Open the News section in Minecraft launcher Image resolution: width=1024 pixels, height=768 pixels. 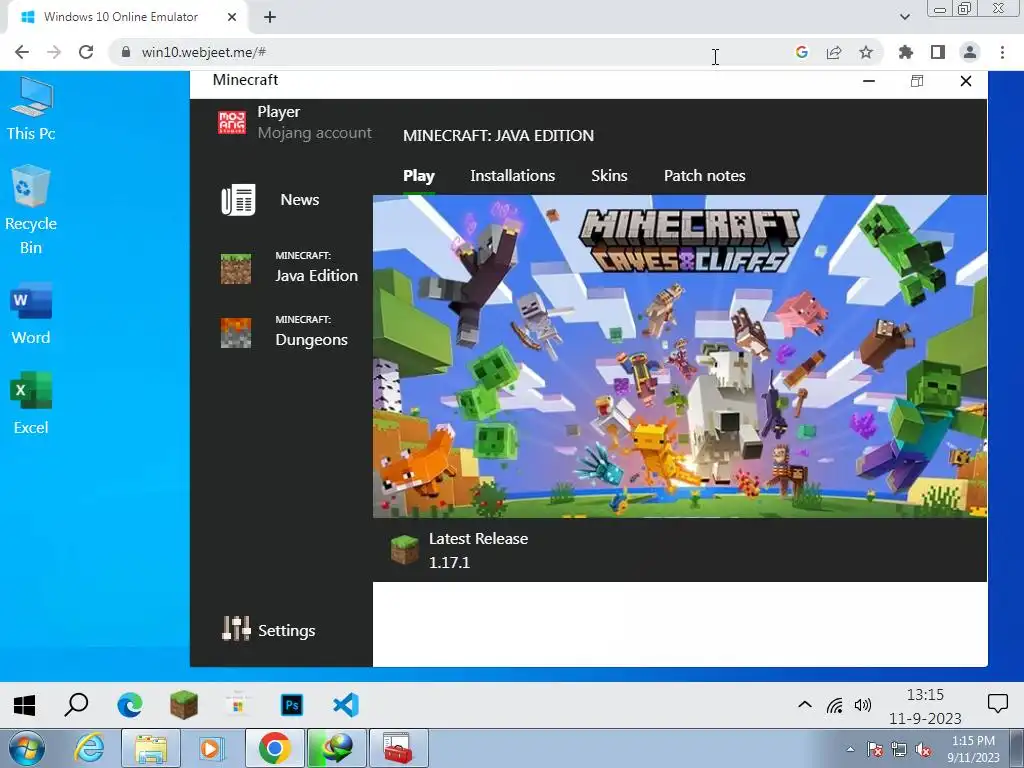point(270,200)
